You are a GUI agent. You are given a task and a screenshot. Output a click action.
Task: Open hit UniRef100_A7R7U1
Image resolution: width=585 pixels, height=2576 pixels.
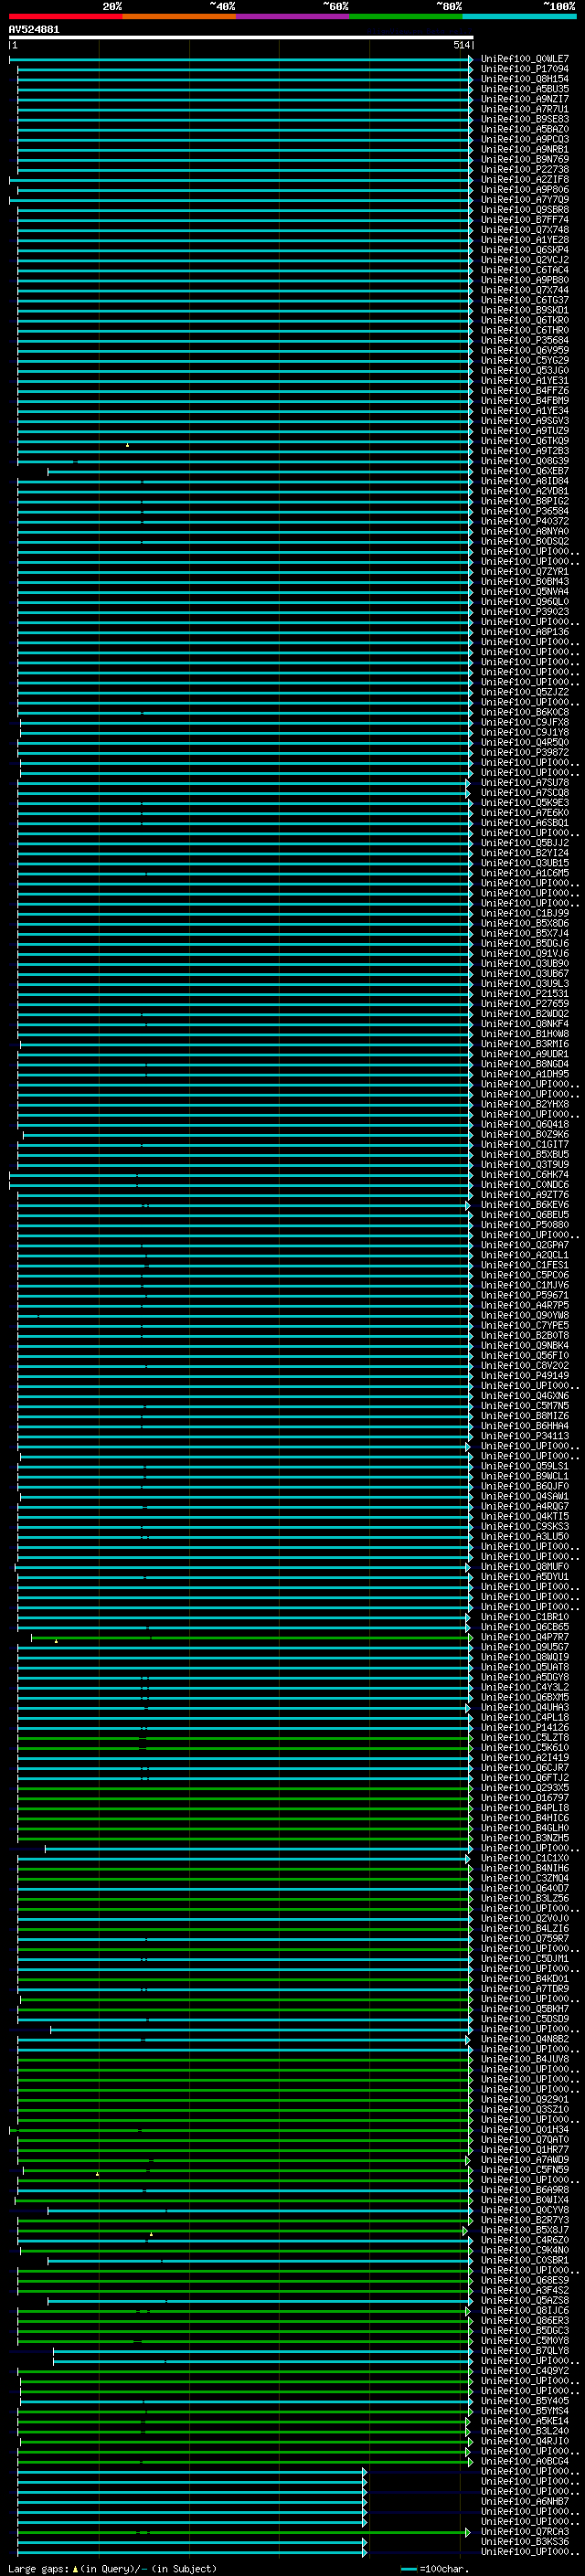[x=524, y=109]
